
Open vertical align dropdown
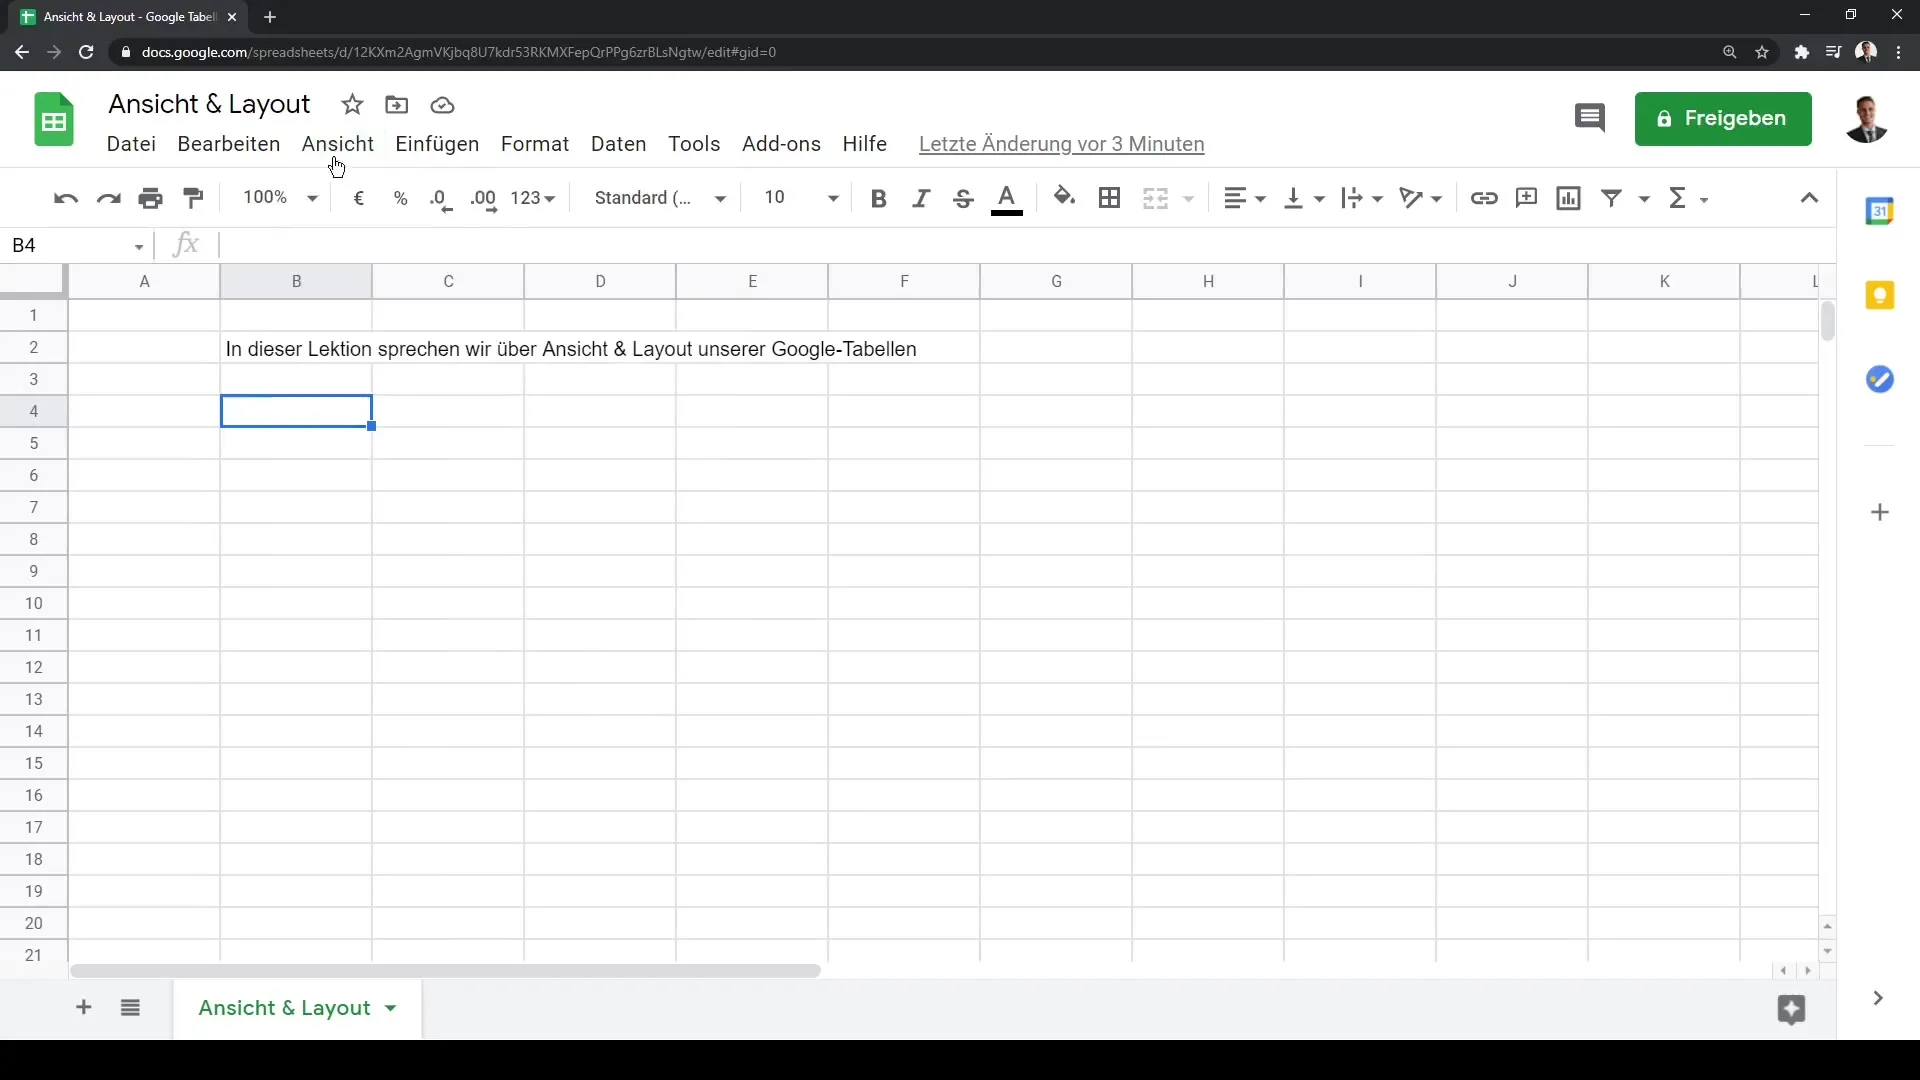pos(1304,198)
